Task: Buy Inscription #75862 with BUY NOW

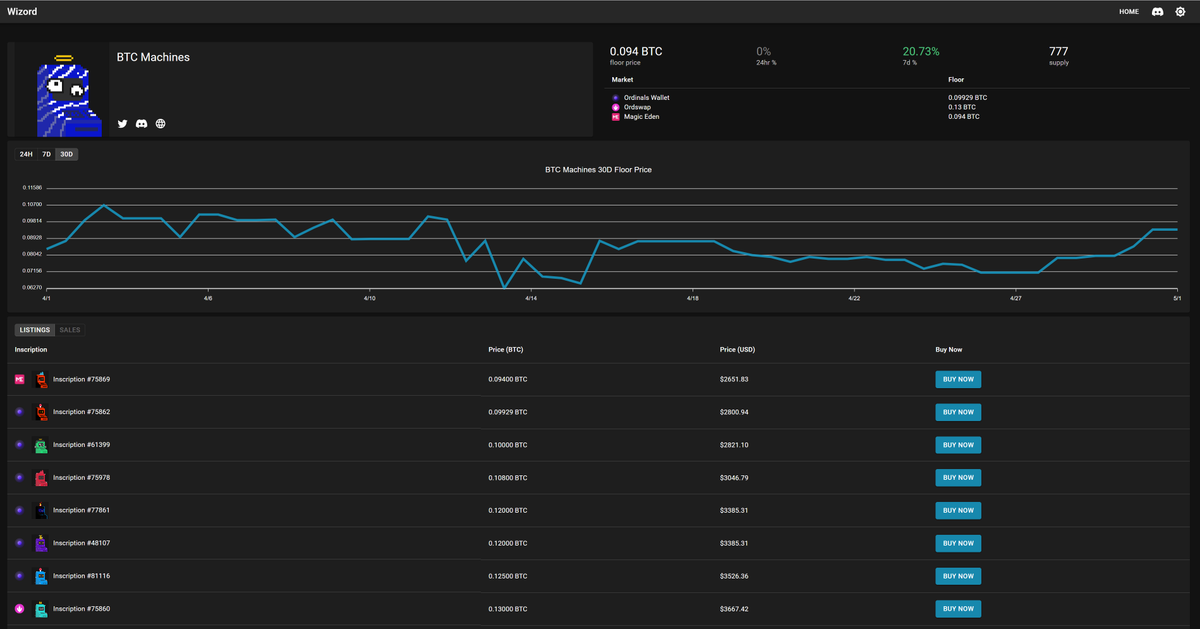Action: coord(958,412)
